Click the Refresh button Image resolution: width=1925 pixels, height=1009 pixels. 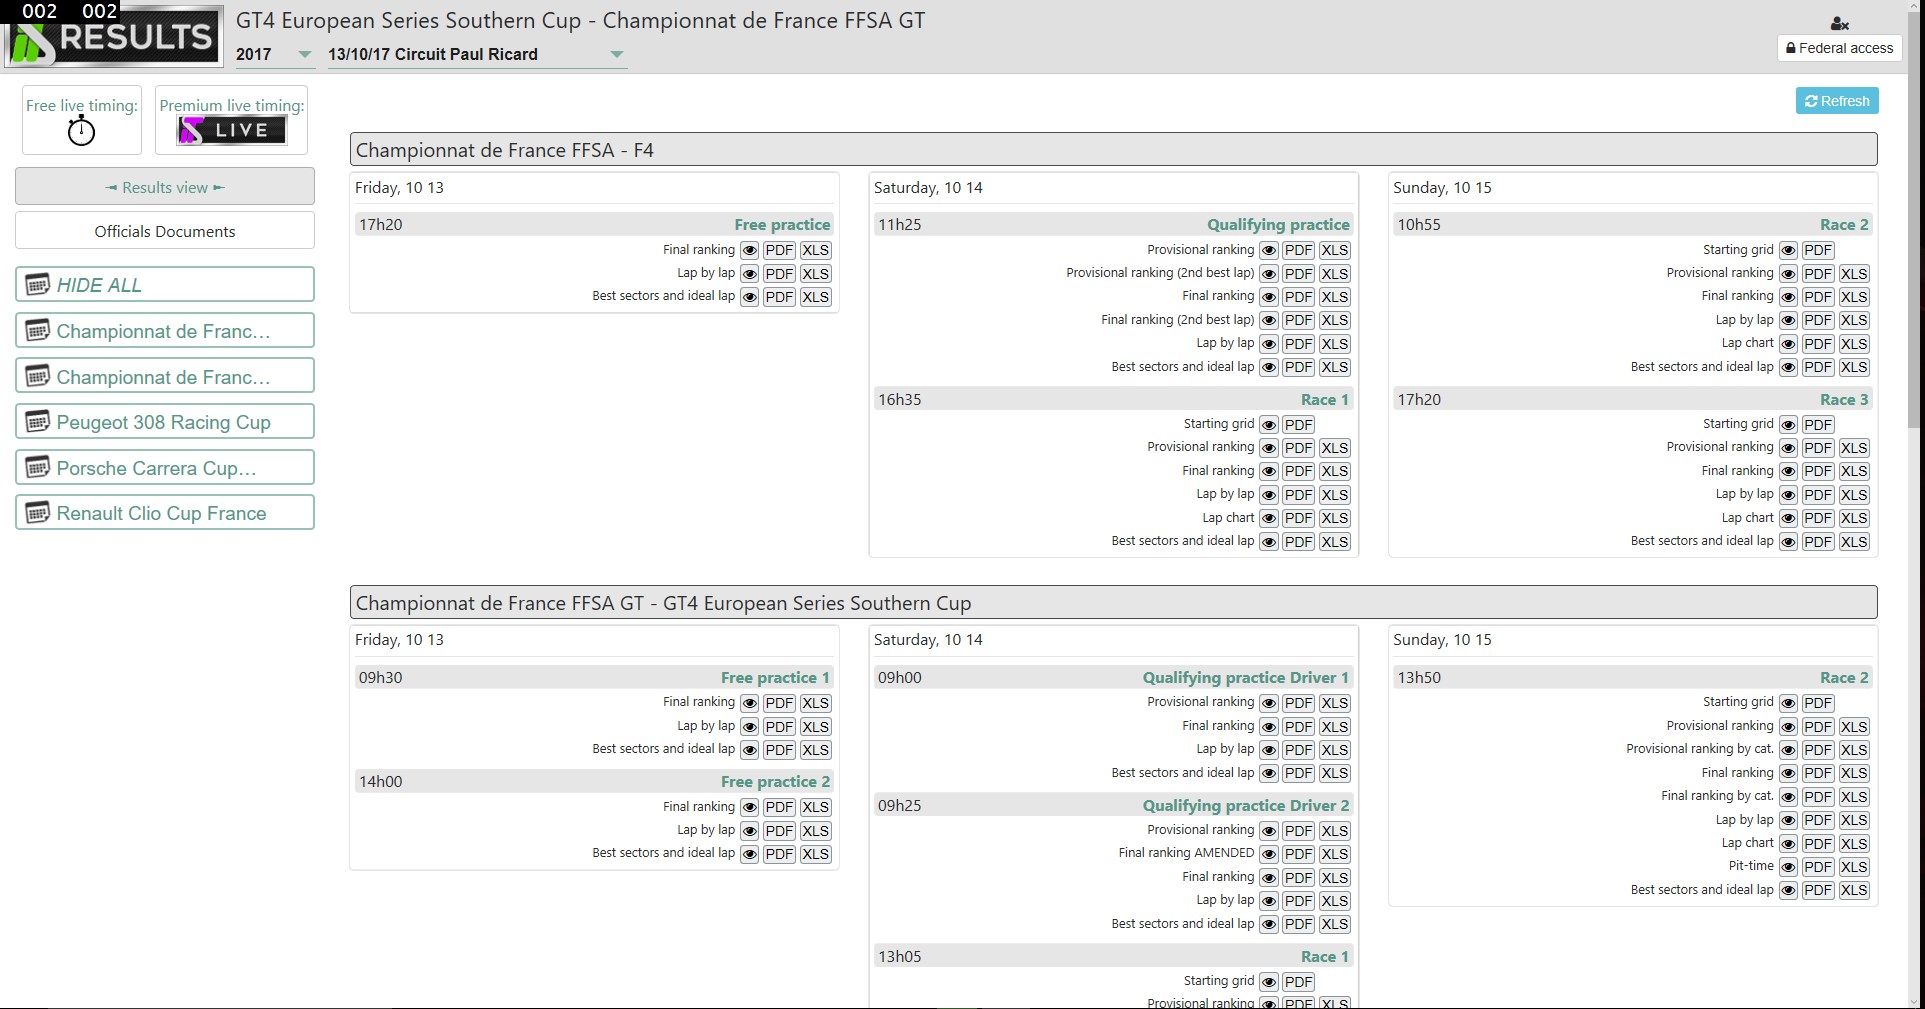click(x=1837, y=101)
